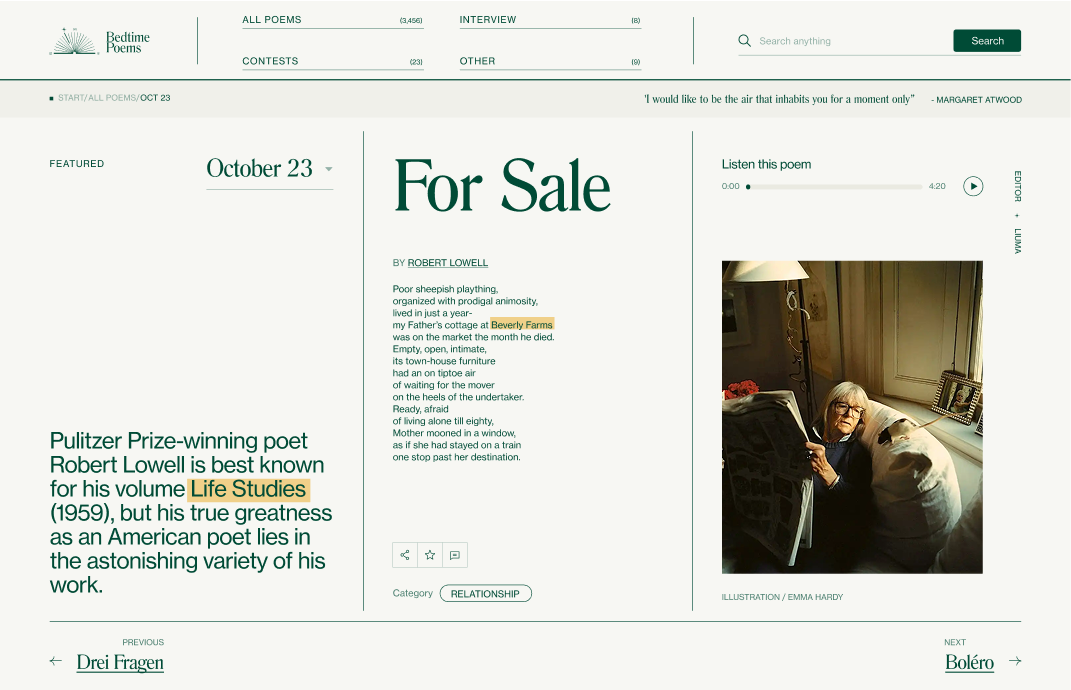Click the Search button

click(x=987, y=41)
